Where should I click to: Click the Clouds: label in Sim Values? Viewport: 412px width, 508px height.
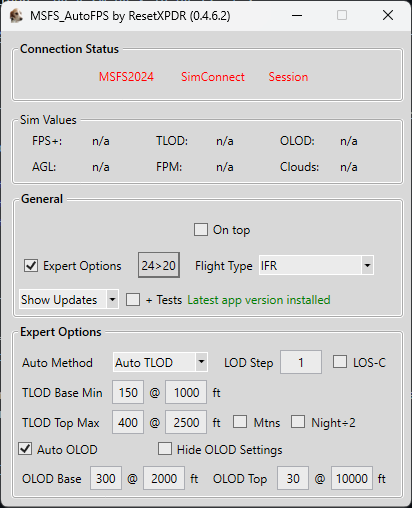point(299,167)
